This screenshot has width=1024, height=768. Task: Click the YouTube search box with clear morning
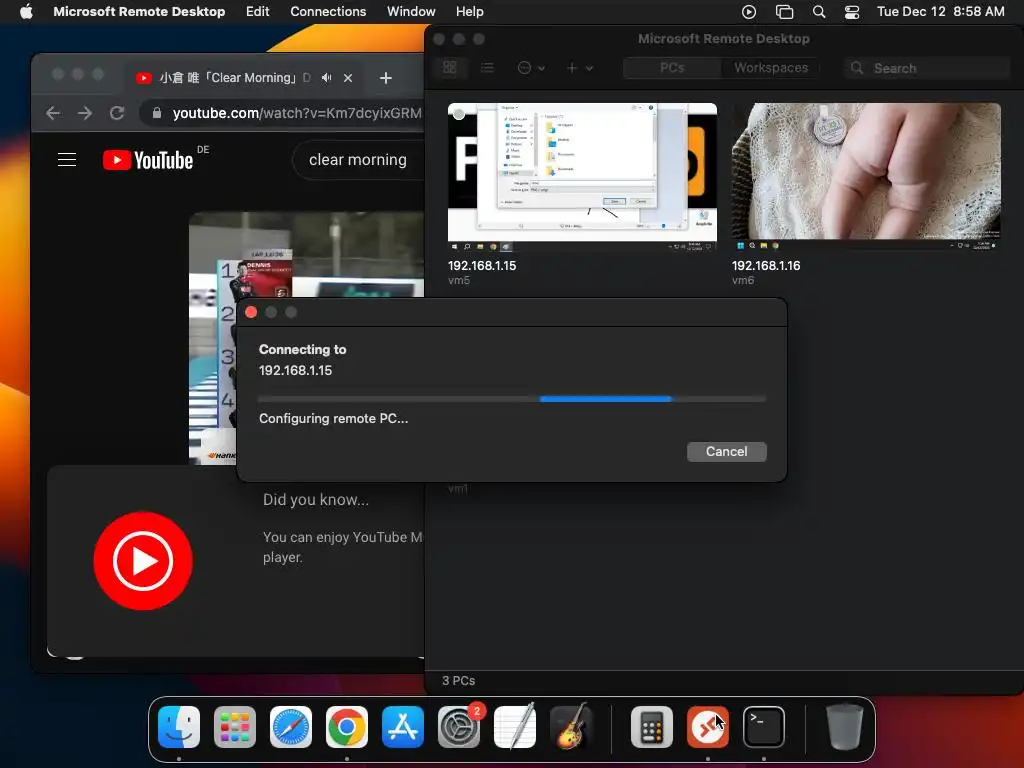(358, 160)
